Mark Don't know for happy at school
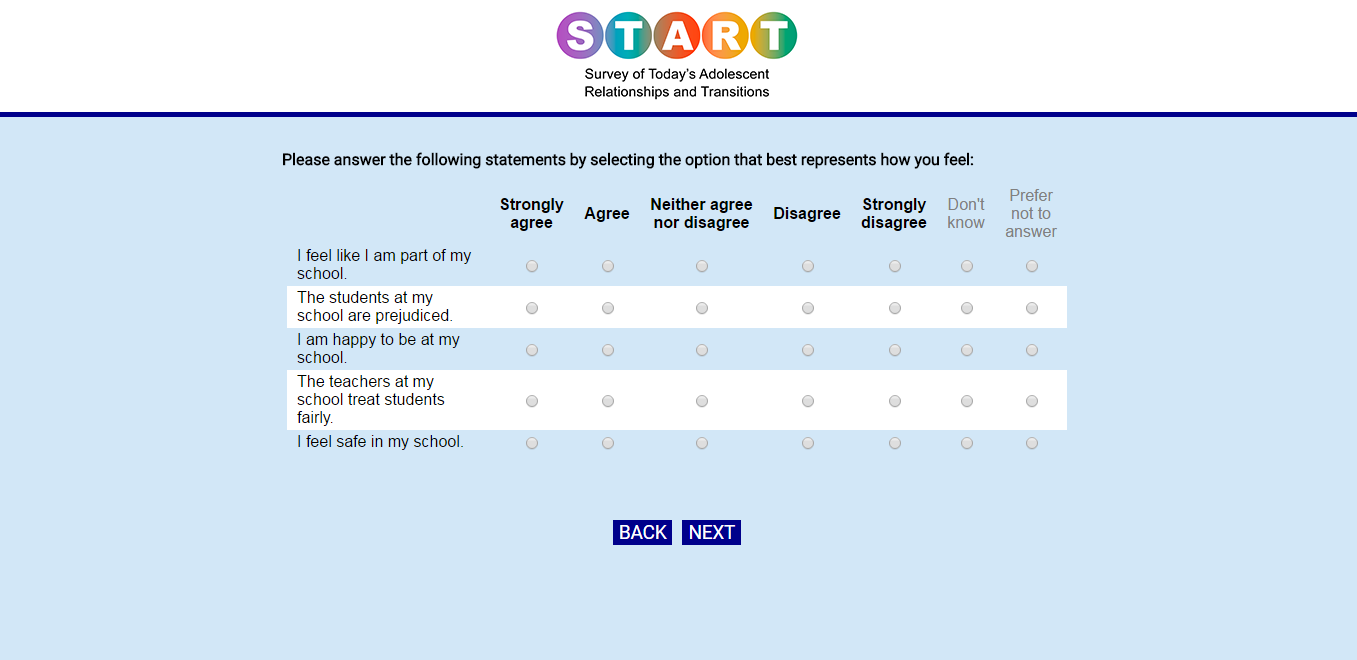The image size is (1357, 660). (x=967, y=350)
